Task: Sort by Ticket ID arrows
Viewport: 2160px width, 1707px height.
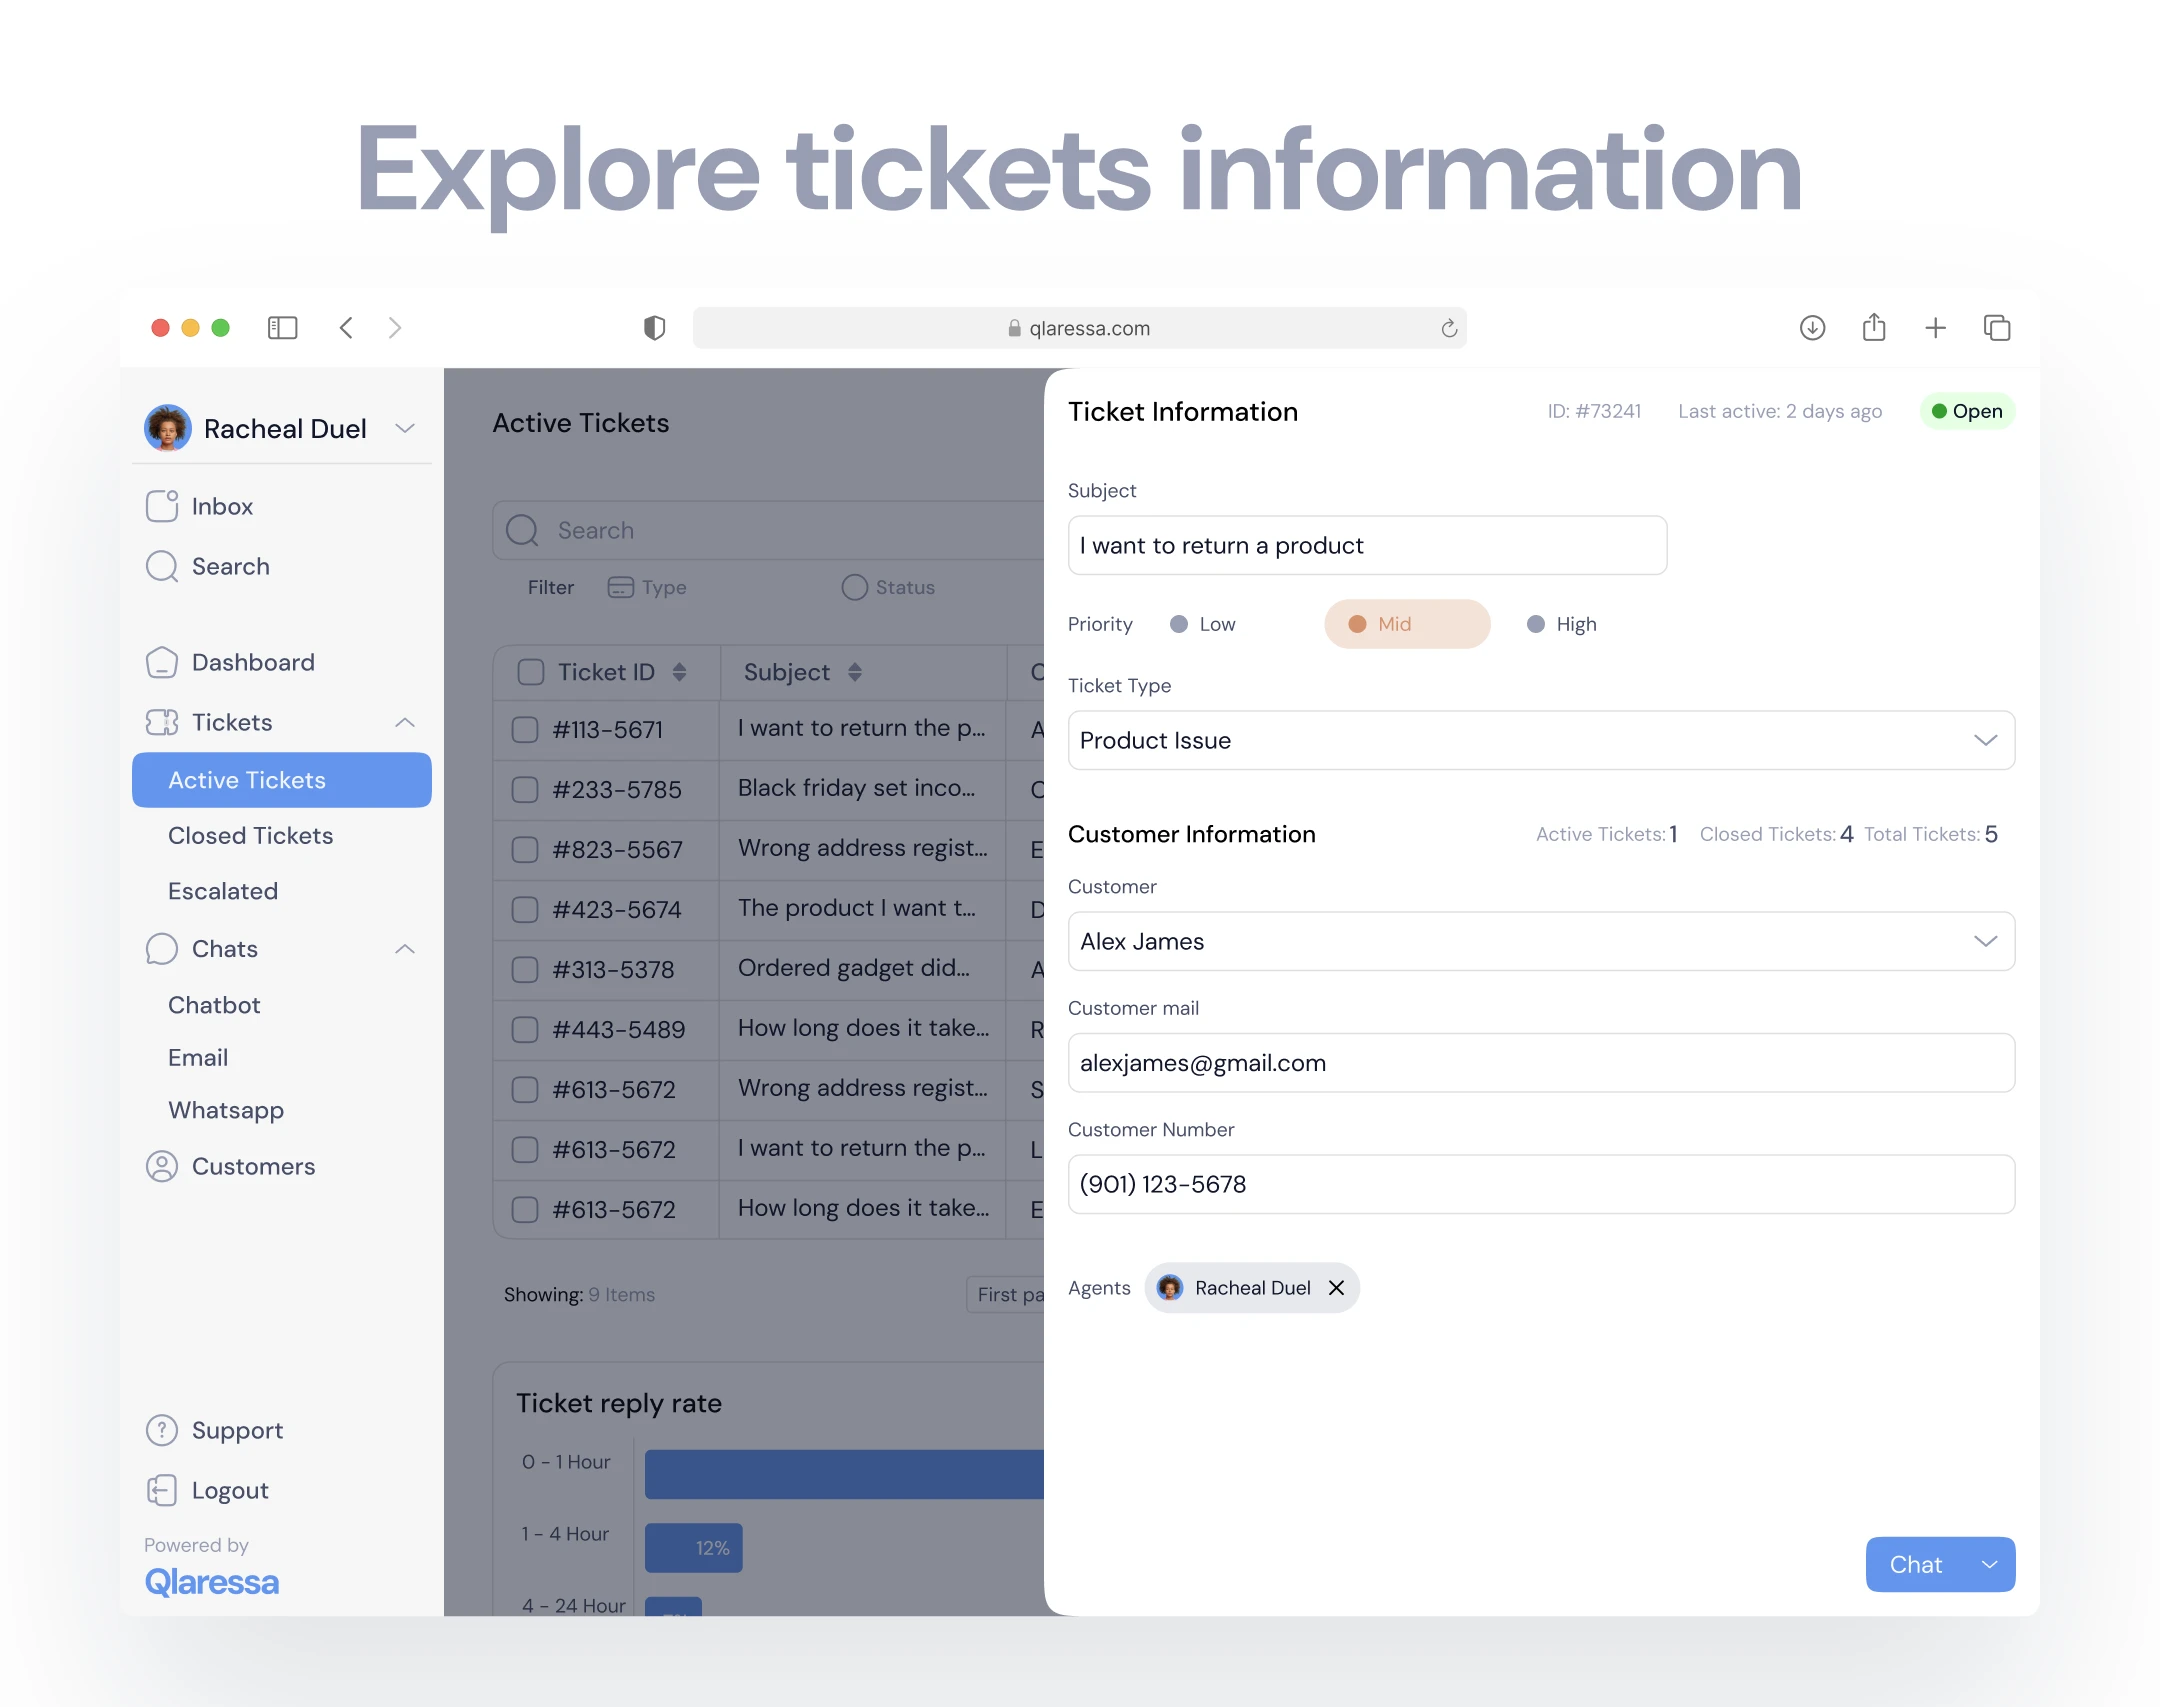Action: (x=680, y=672)
